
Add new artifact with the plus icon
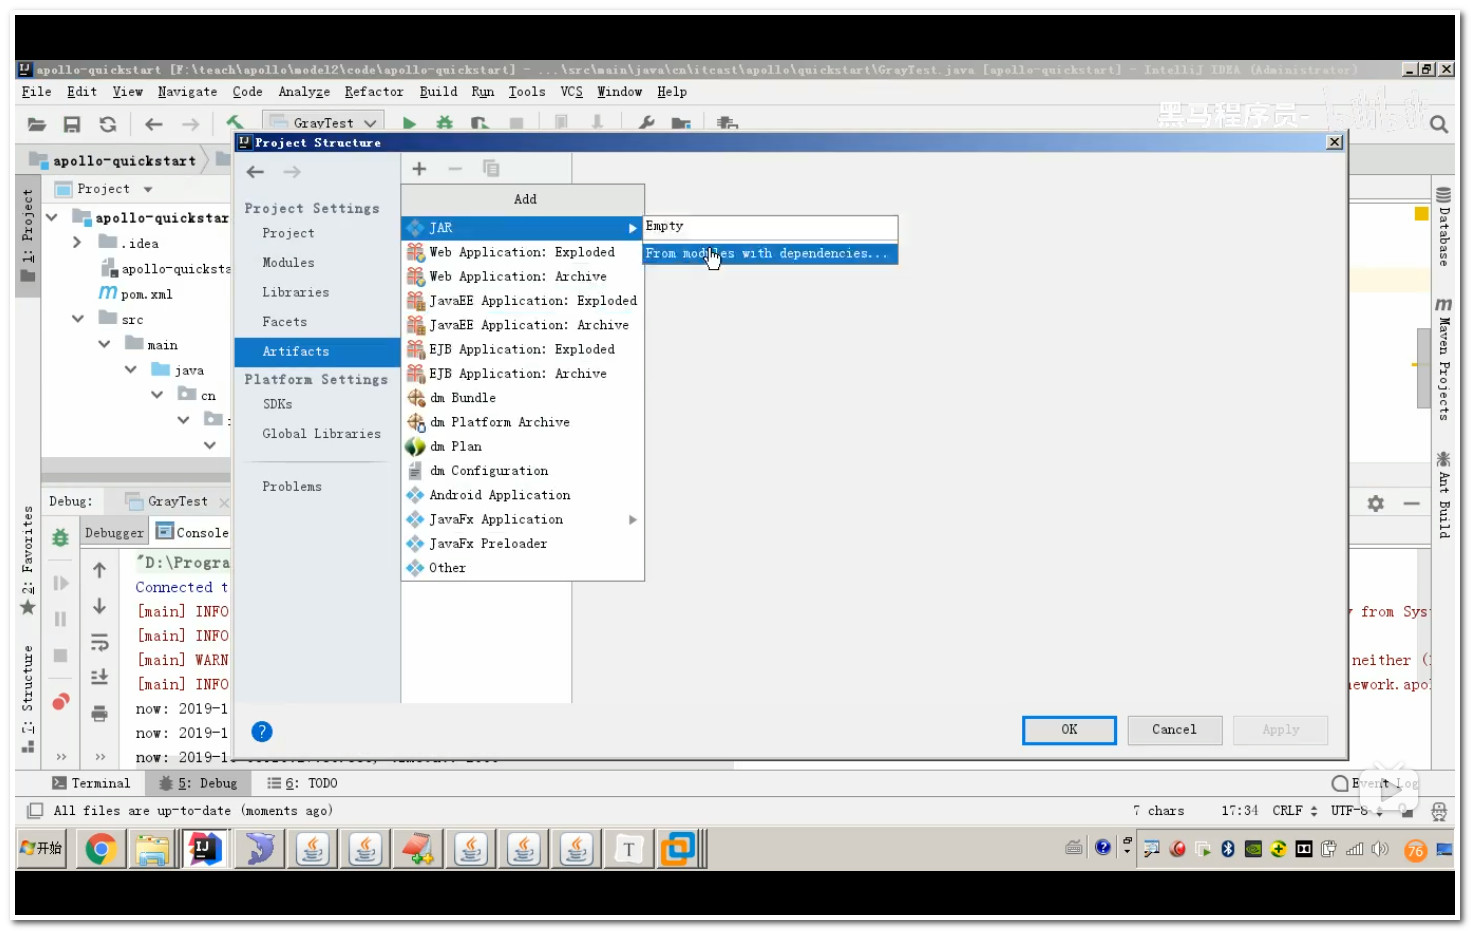pos(420,169)
